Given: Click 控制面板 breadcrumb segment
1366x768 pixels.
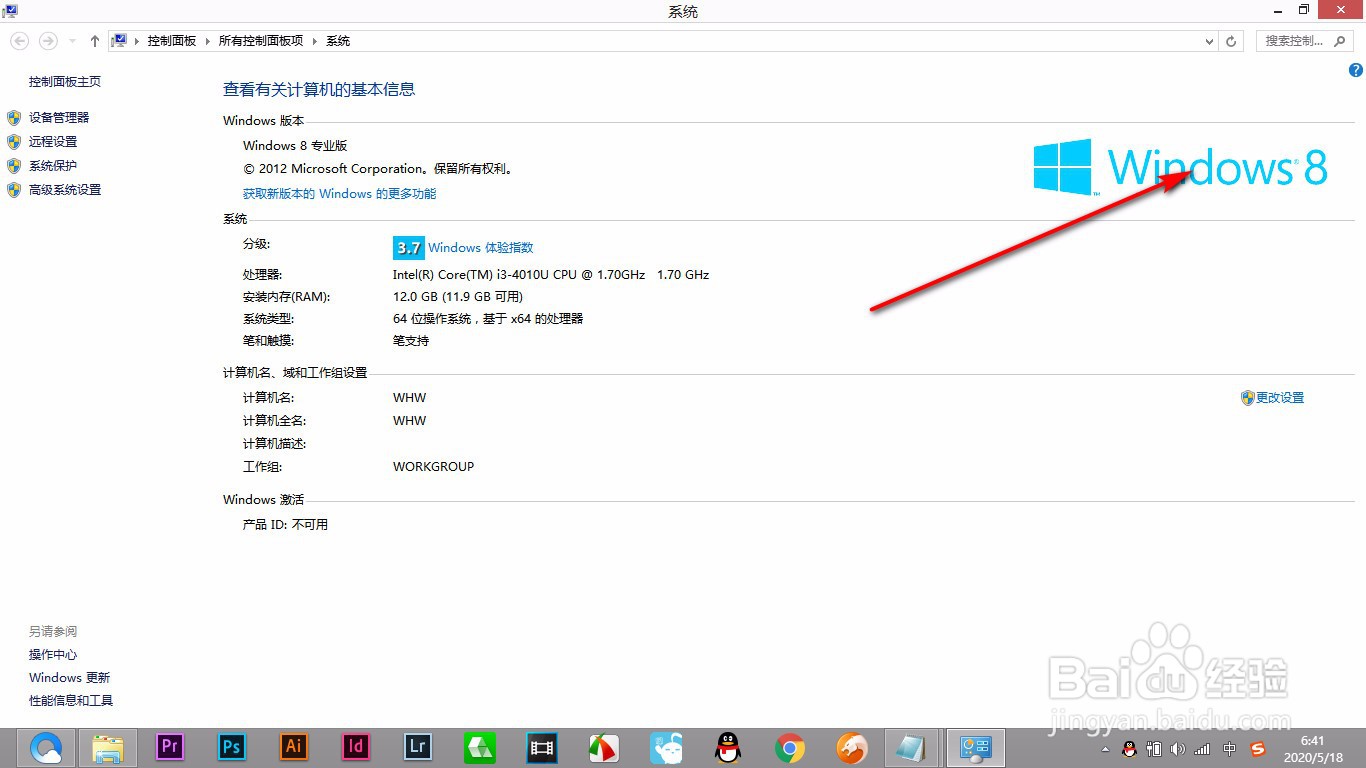Looking at the screenshot, I should click(172, 41).
